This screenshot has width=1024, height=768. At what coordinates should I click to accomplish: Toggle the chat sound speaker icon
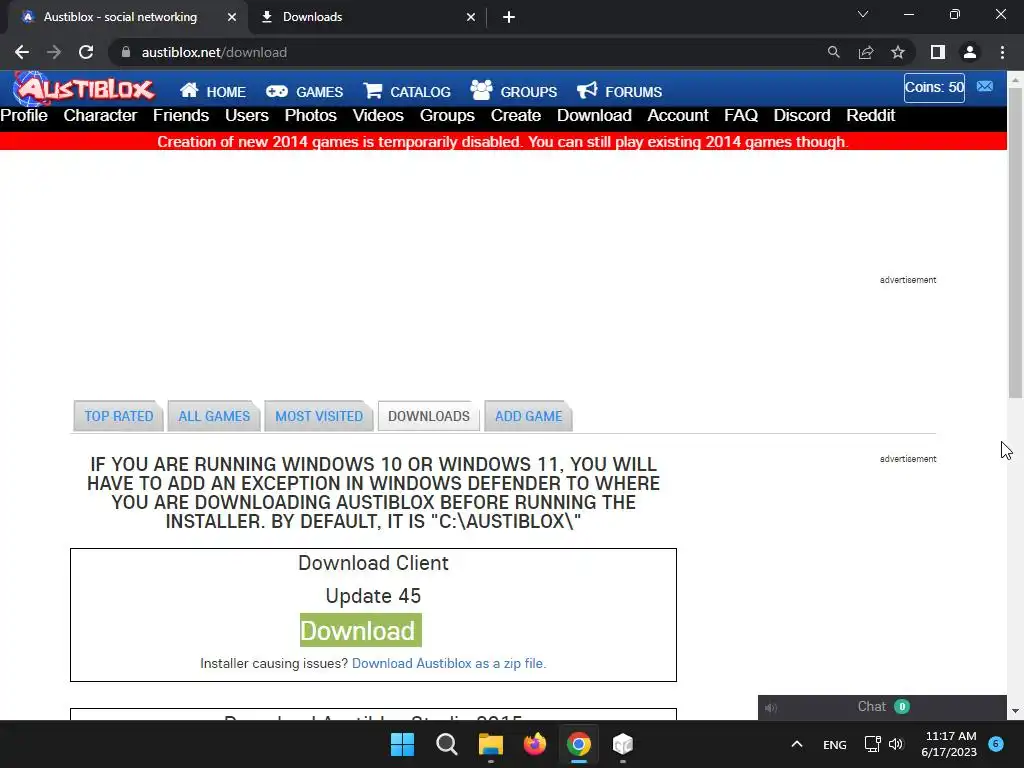tap(771, 708)
